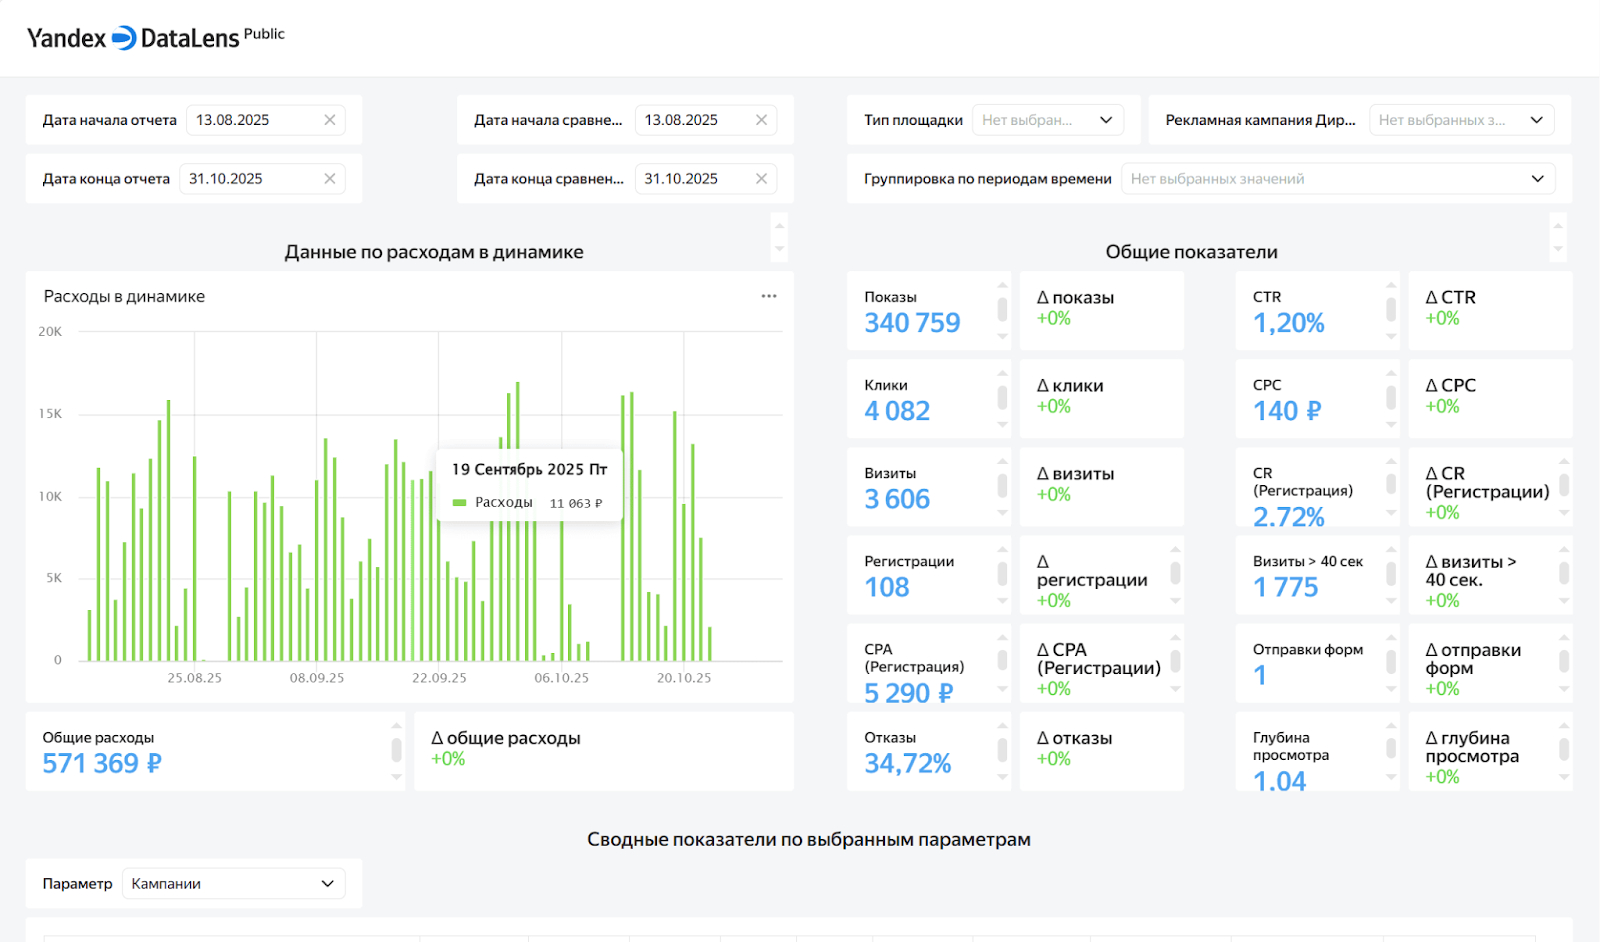The height and width of the screenshot is (942, 1600).
Task: Clear the comparison start date value
Action: click(761, 120)
